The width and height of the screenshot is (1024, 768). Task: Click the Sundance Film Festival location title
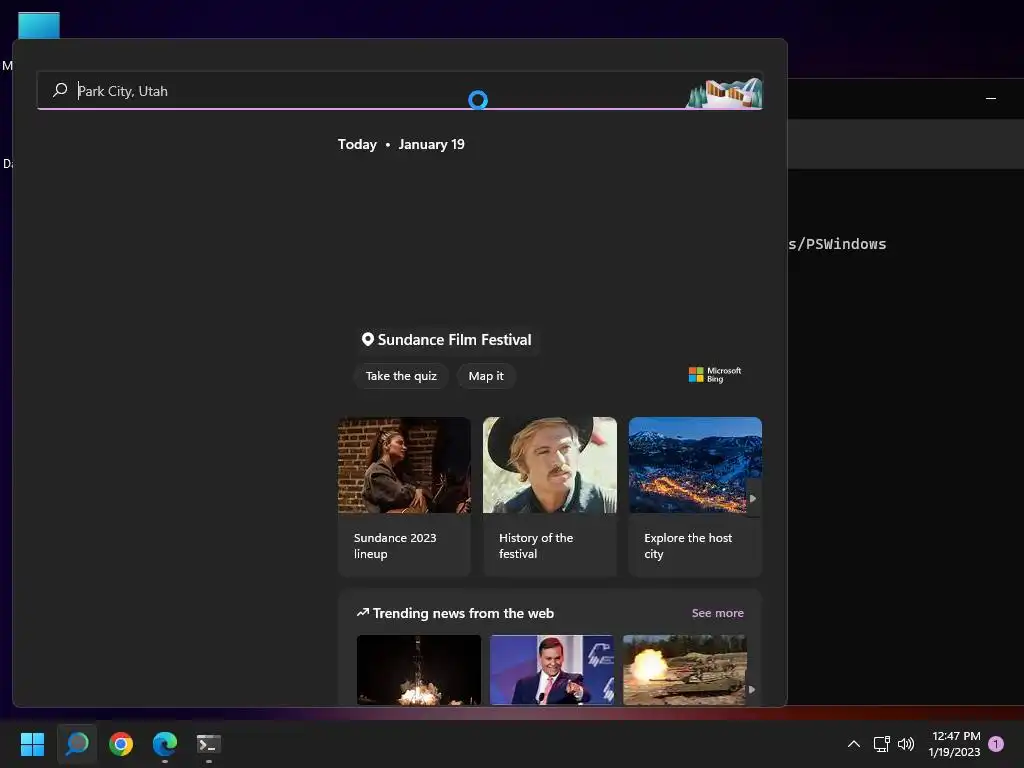tap(447, 340)
